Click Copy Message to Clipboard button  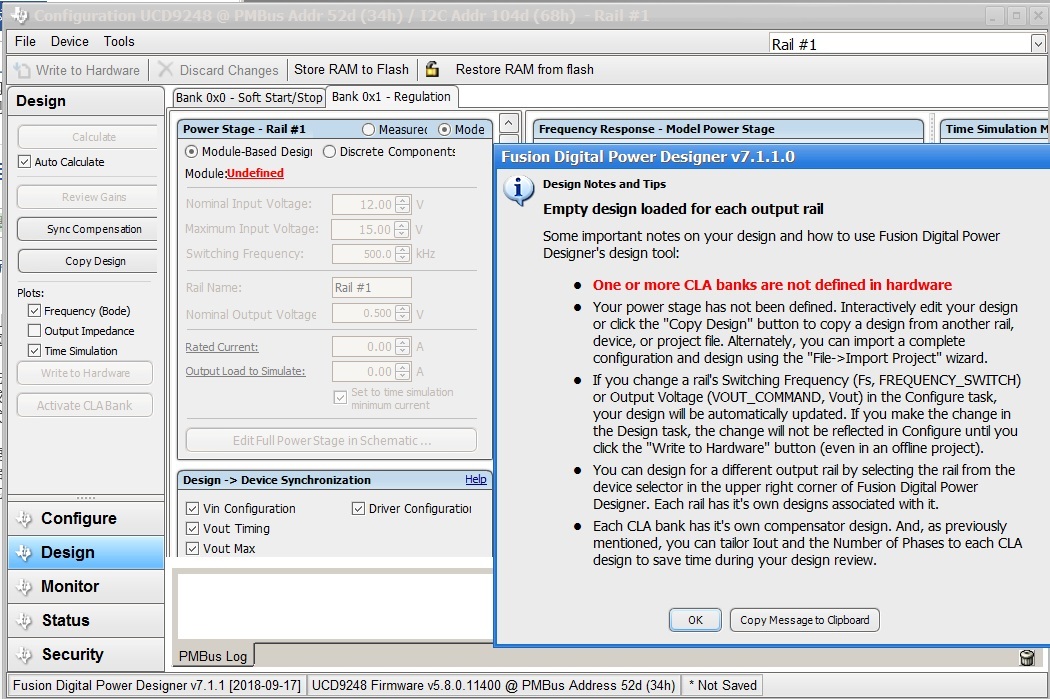coord(804,620)
